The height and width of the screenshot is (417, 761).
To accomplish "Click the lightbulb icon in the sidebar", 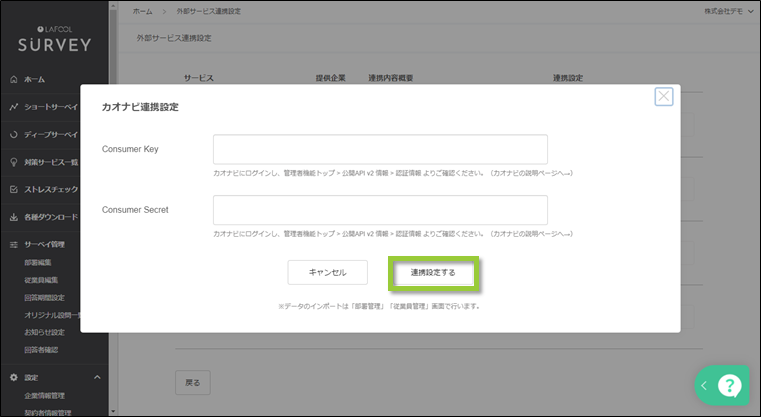I will 13,162.
